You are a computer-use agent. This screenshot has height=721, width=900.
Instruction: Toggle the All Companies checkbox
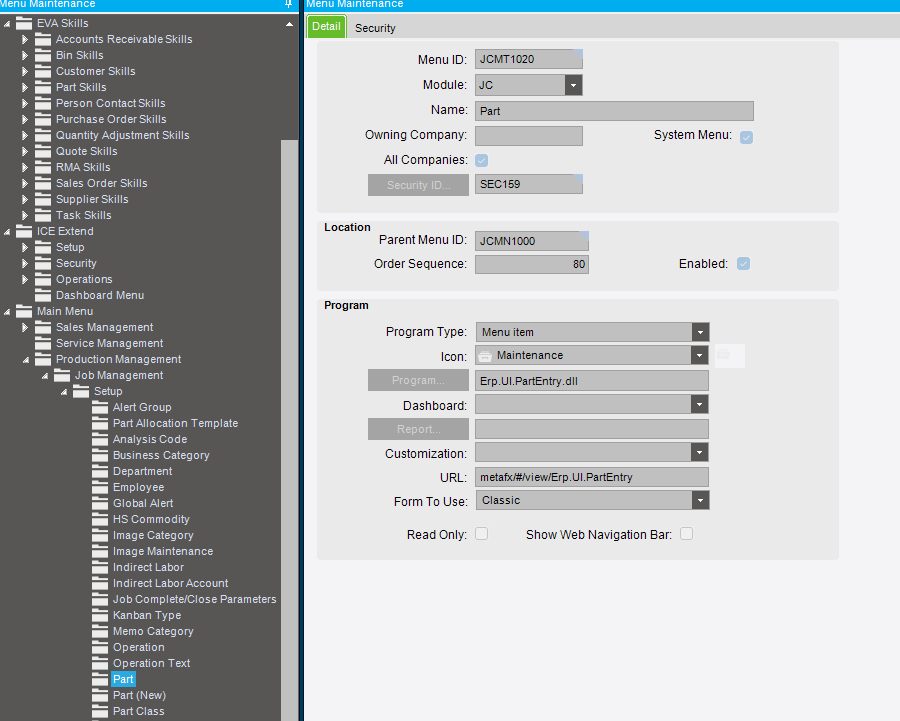pos(481,160)
